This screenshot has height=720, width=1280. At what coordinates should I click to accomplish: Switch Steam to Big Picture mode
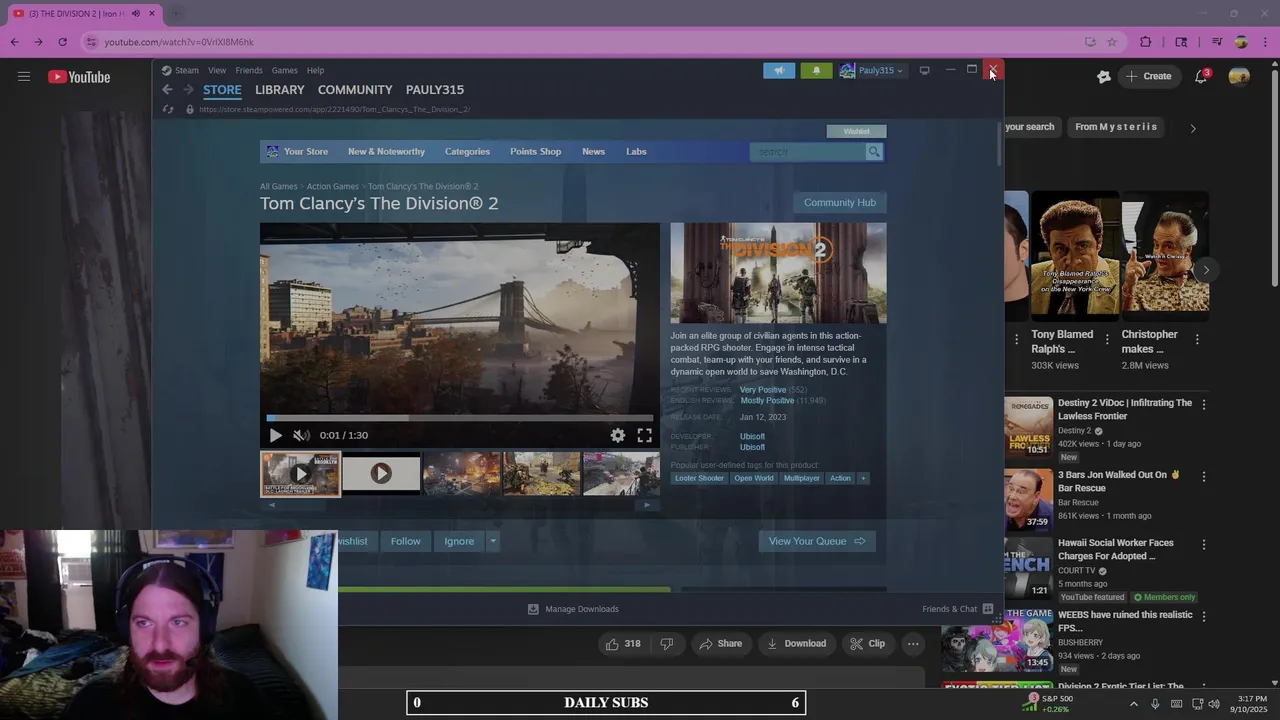coord(925,70)
